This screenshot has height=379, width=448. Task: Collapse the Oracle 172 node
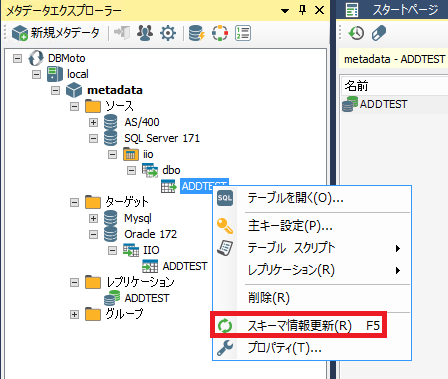point(94,234)
